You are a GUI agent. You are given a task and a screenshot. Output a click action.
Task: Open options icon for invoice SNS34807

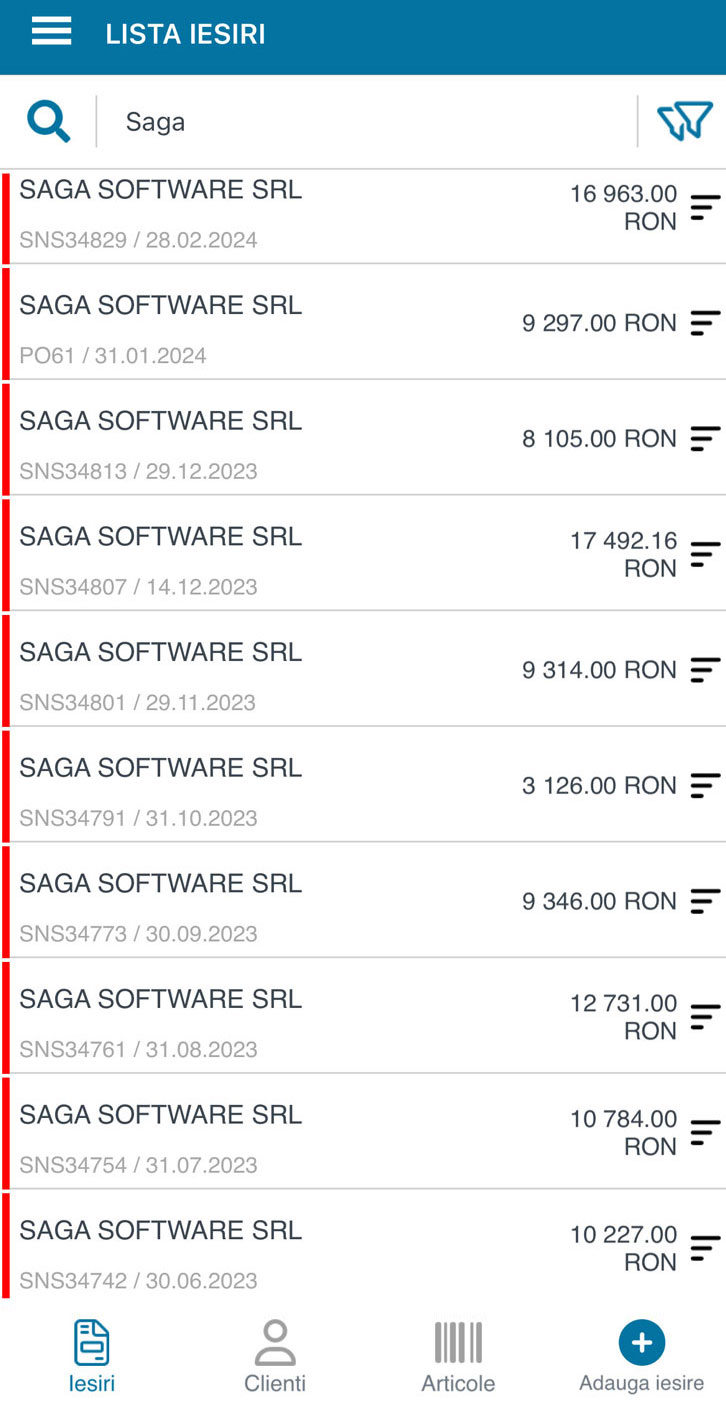[x=705, y=554]
